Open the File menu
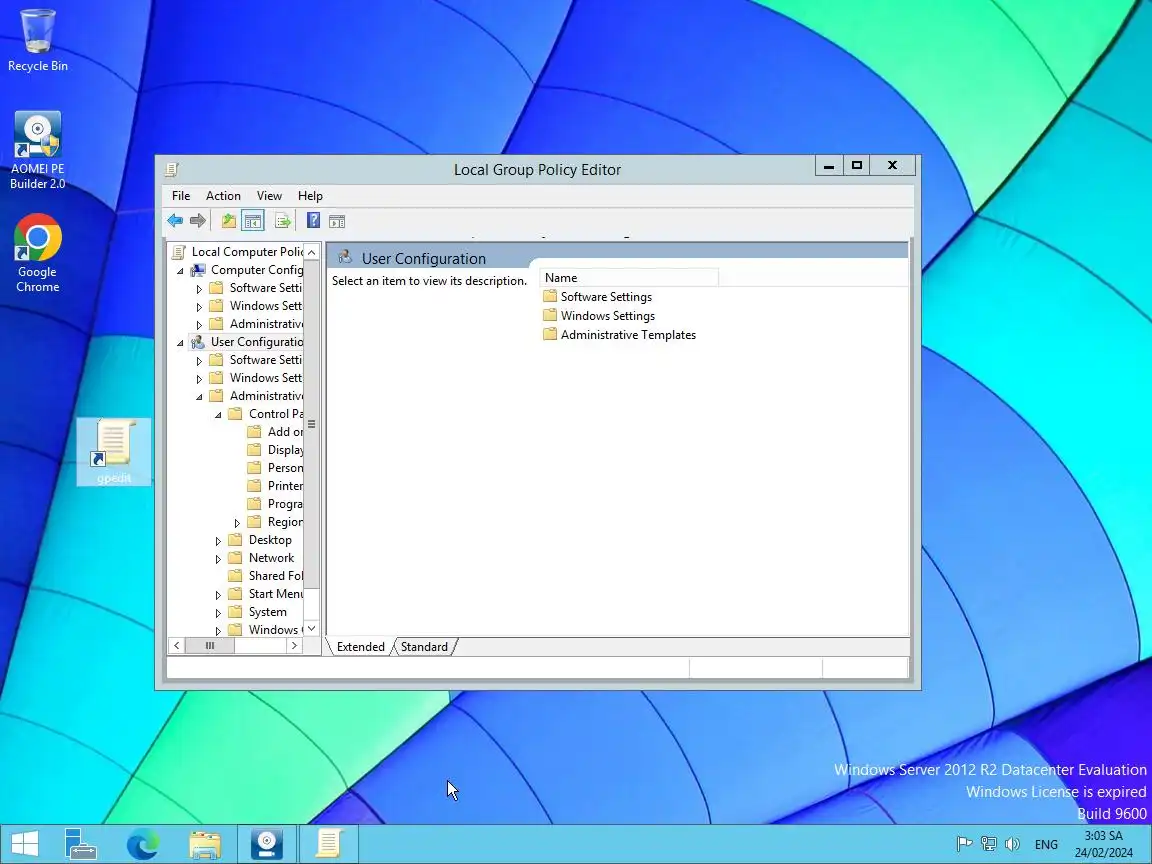This screenshot has height=864, width=1152. (181, 195)
